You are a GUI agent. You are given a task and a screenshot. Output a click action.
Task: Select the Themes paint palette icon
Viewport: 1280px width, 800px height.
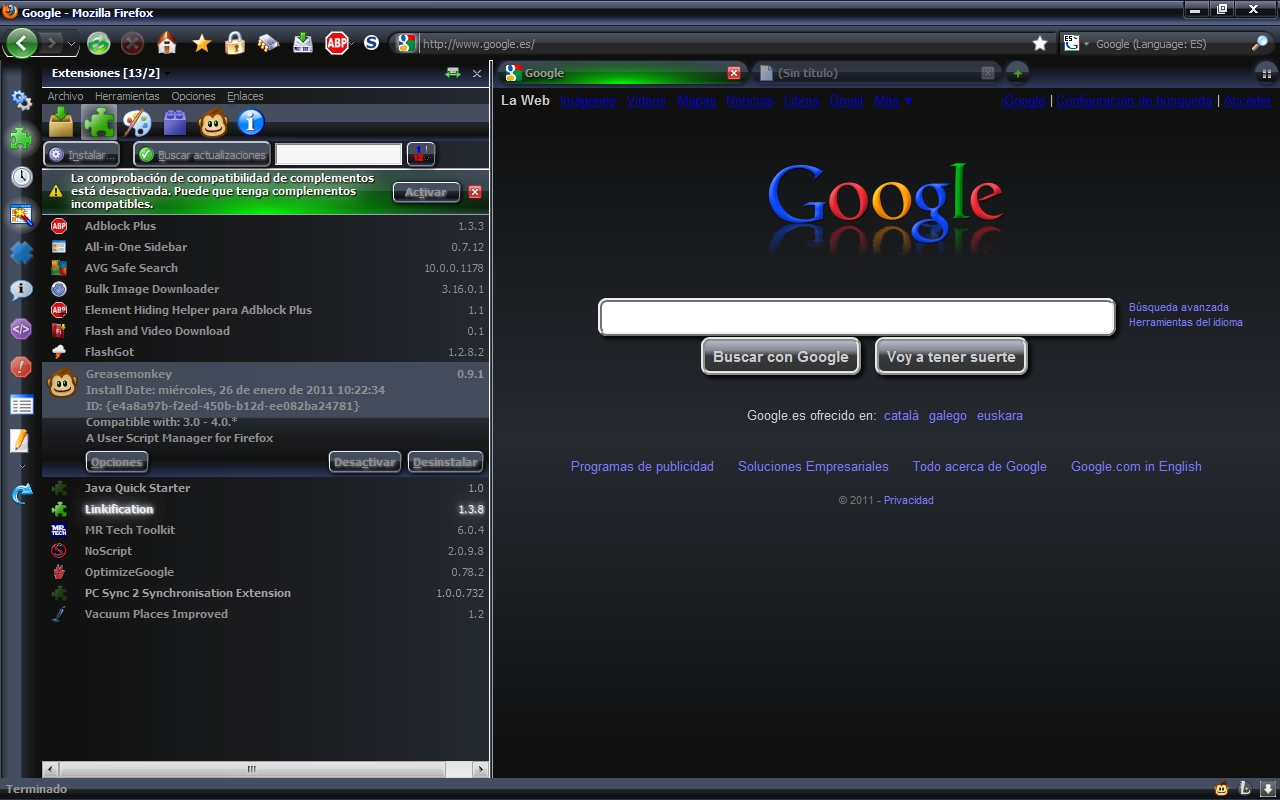click(x=137, y=122)
